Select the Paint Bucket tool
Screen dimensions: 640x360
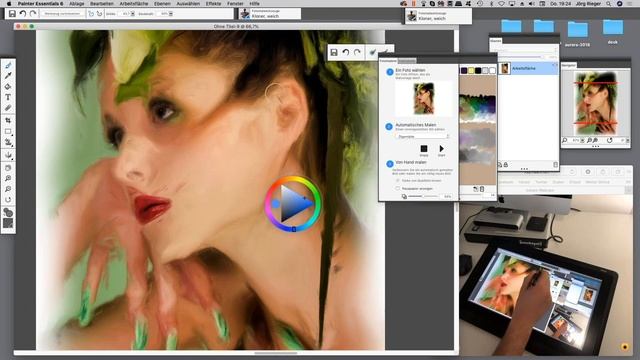[8, 87]
